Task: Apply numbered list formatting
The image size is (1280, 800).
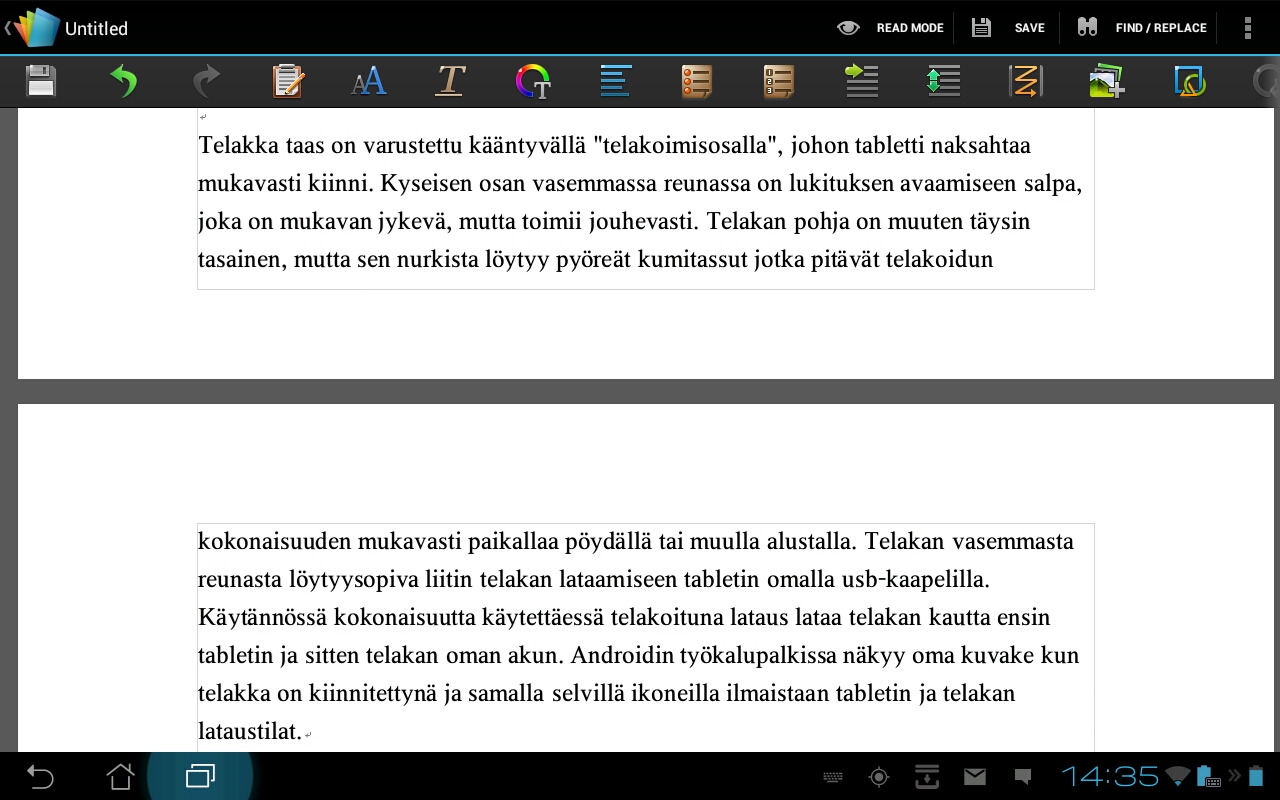Action: [778, 81]
